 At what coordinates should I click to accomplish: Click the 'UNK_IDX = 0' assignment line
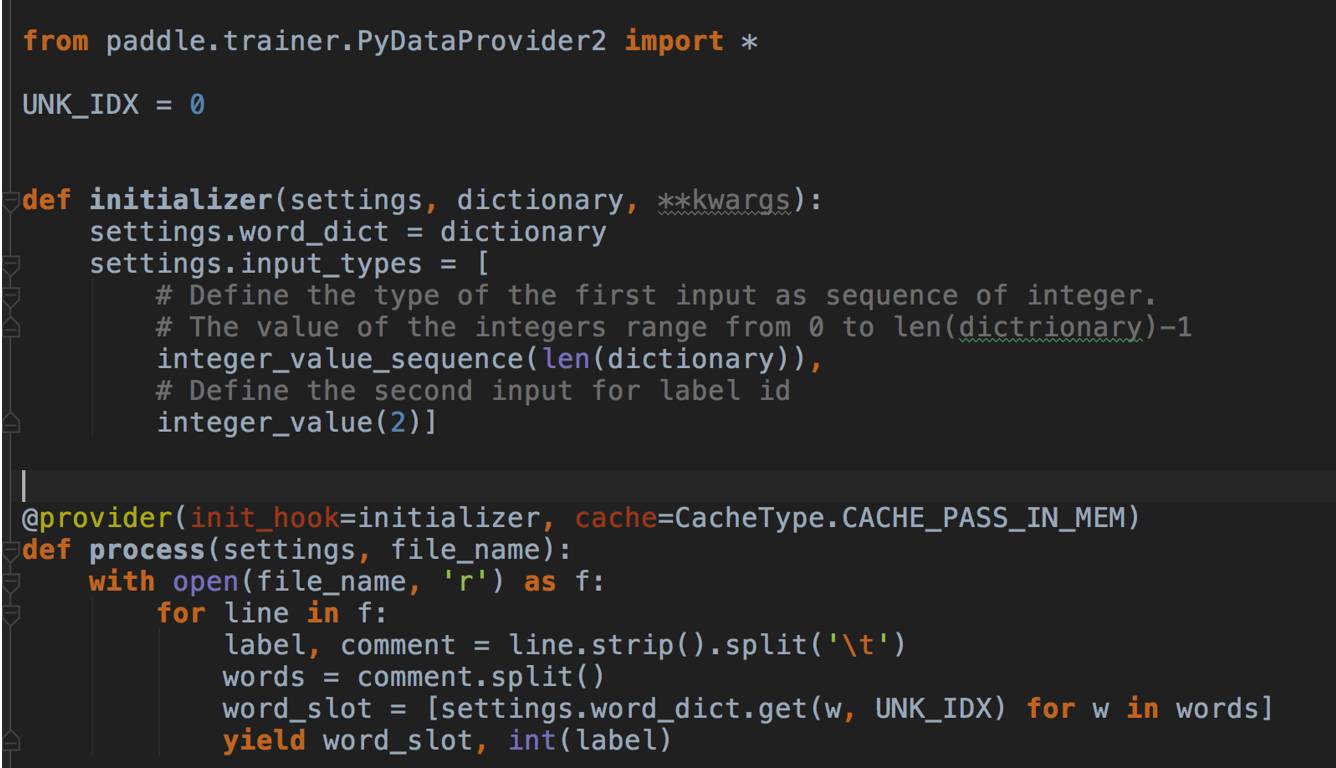(x=113, y=105)
